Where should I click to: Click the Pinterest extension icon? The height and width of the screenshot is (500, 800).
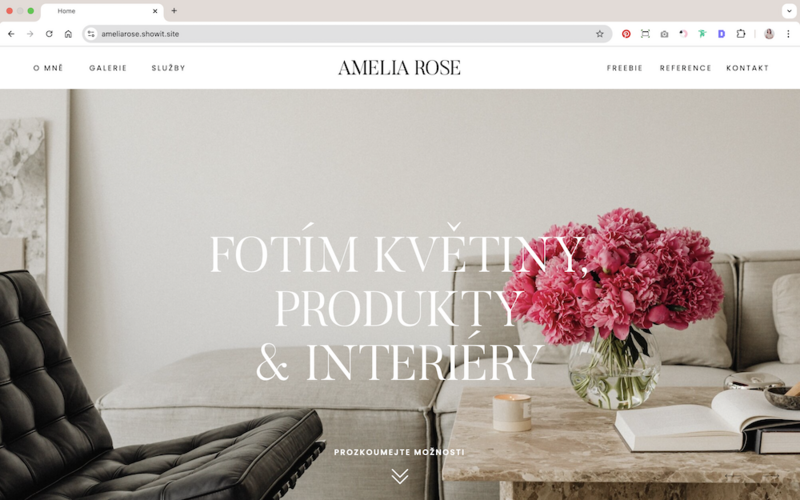click(x=626, y=34)
